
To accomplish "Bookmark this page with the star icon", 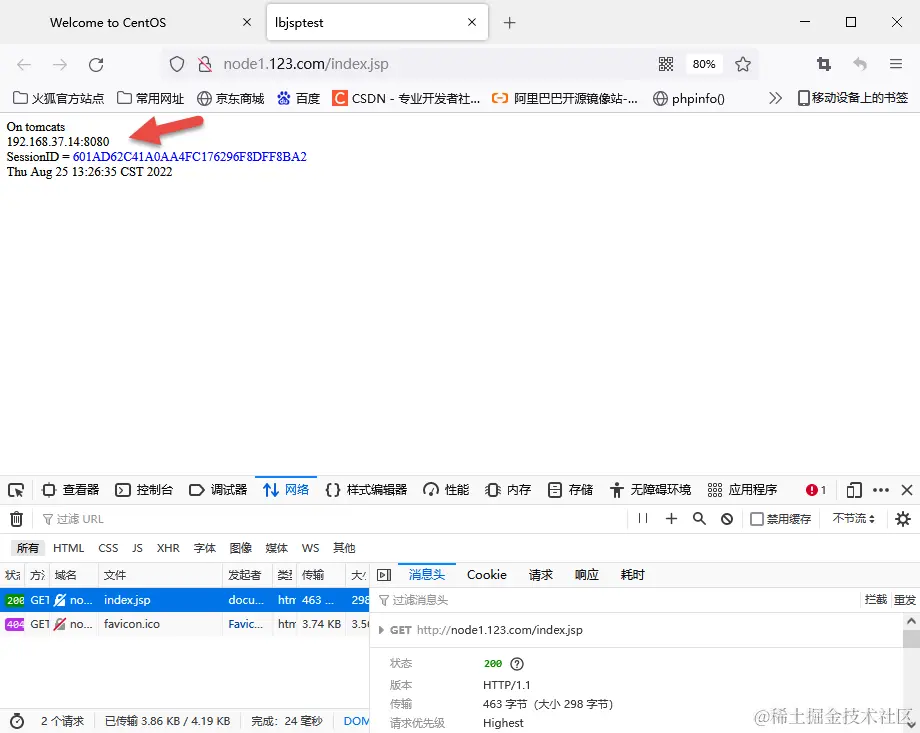I will (x=743, y=64).
